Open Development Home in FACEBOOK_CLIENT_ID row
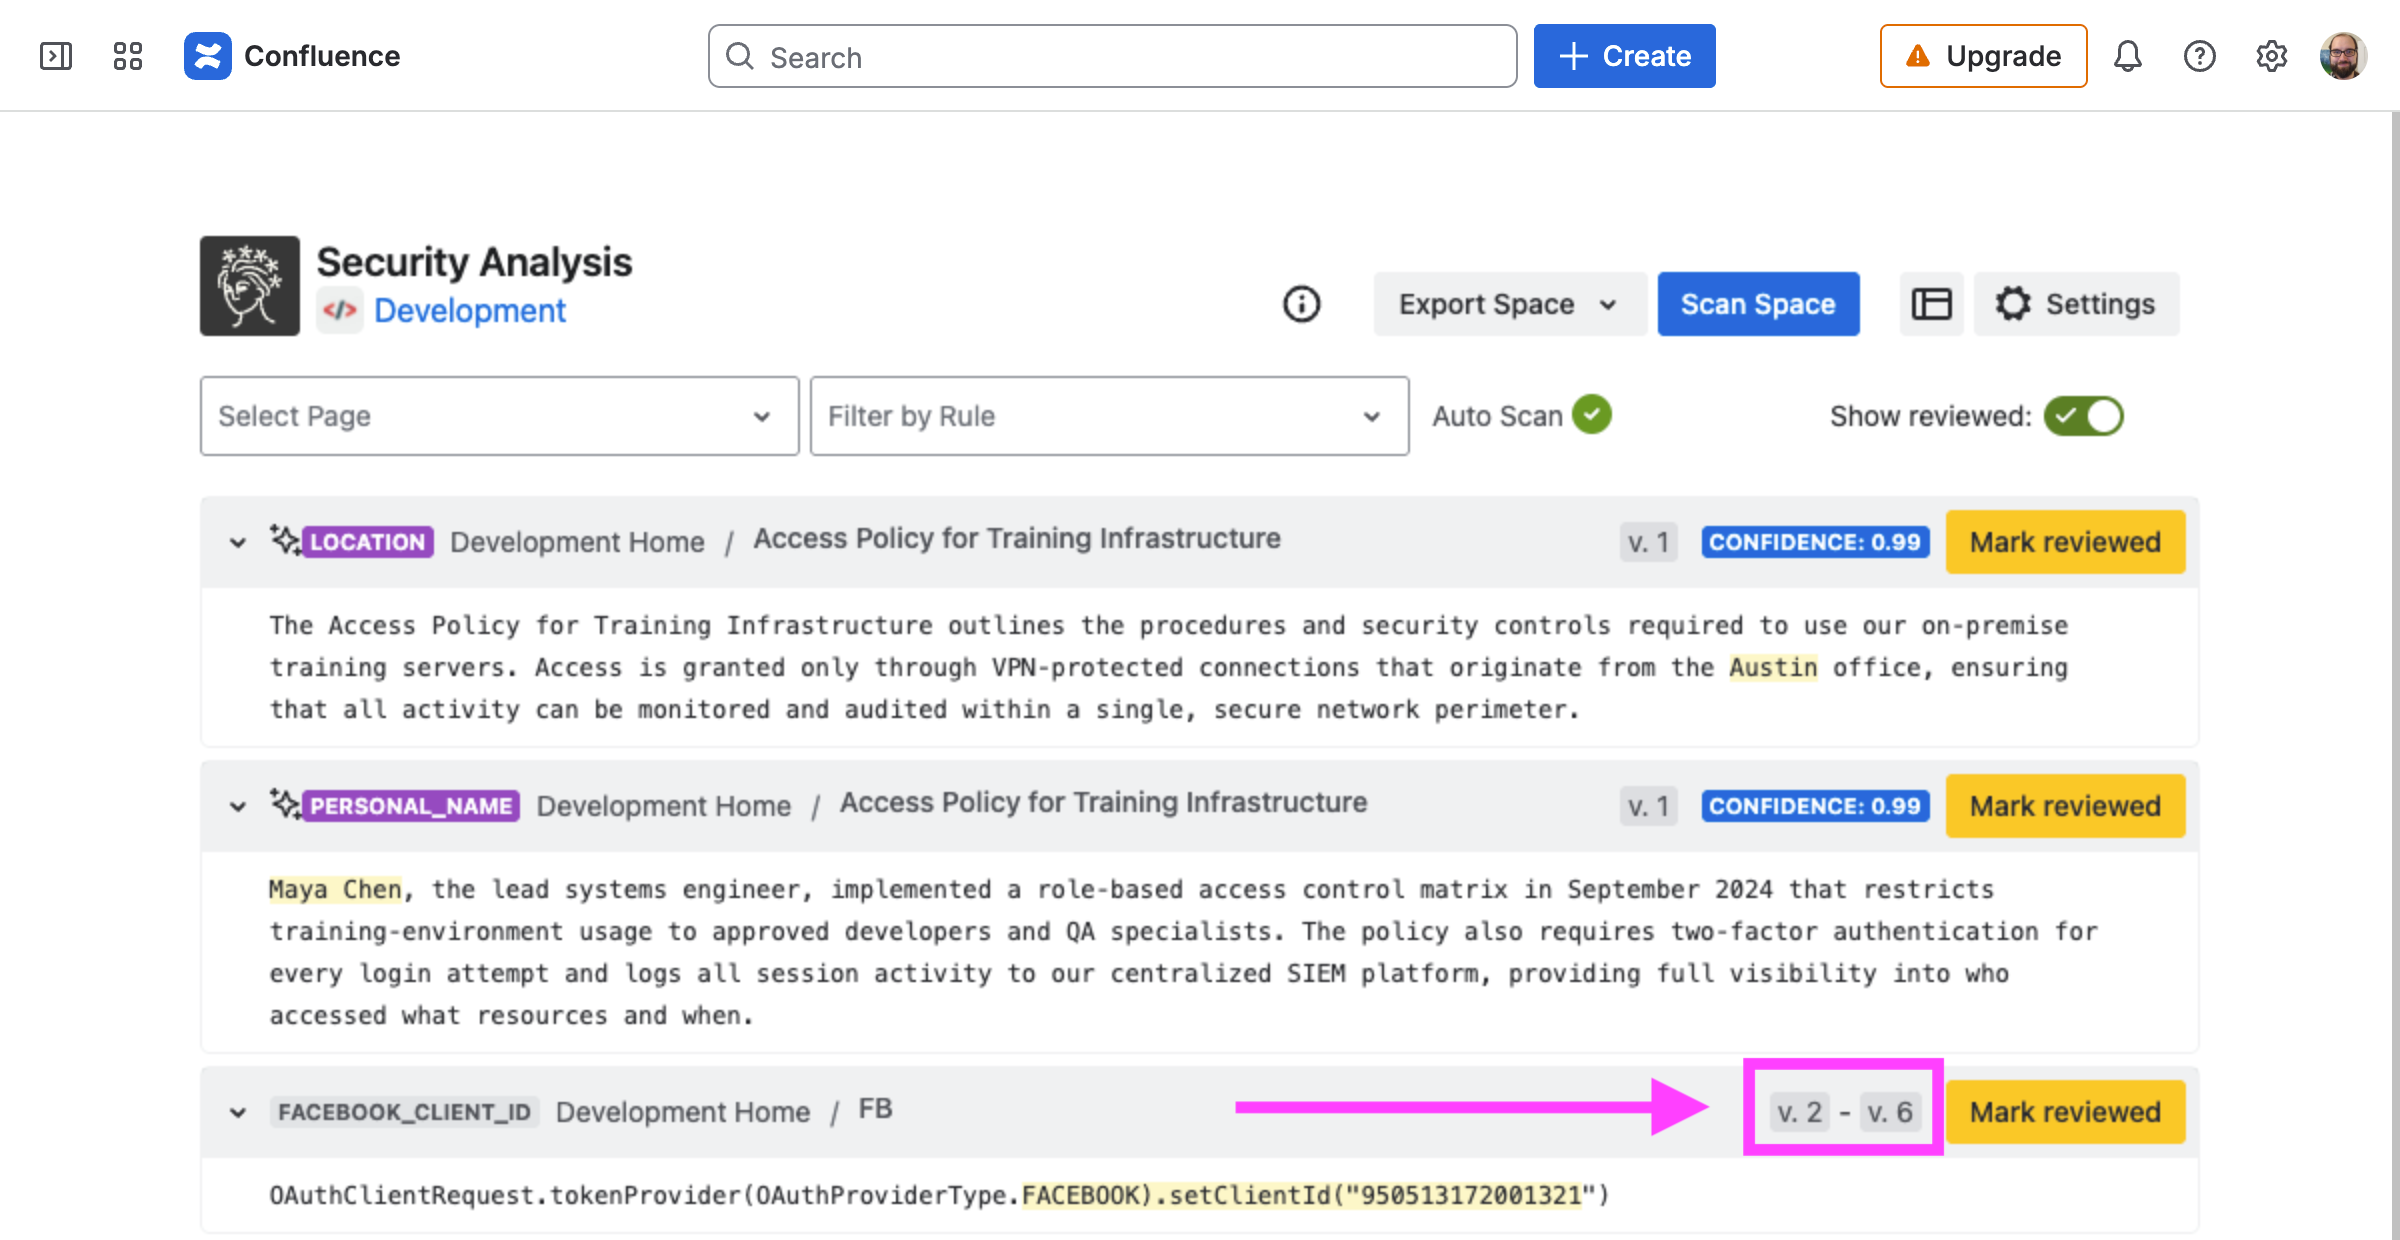2400x1240 pixels. (x=683, y=1112)
